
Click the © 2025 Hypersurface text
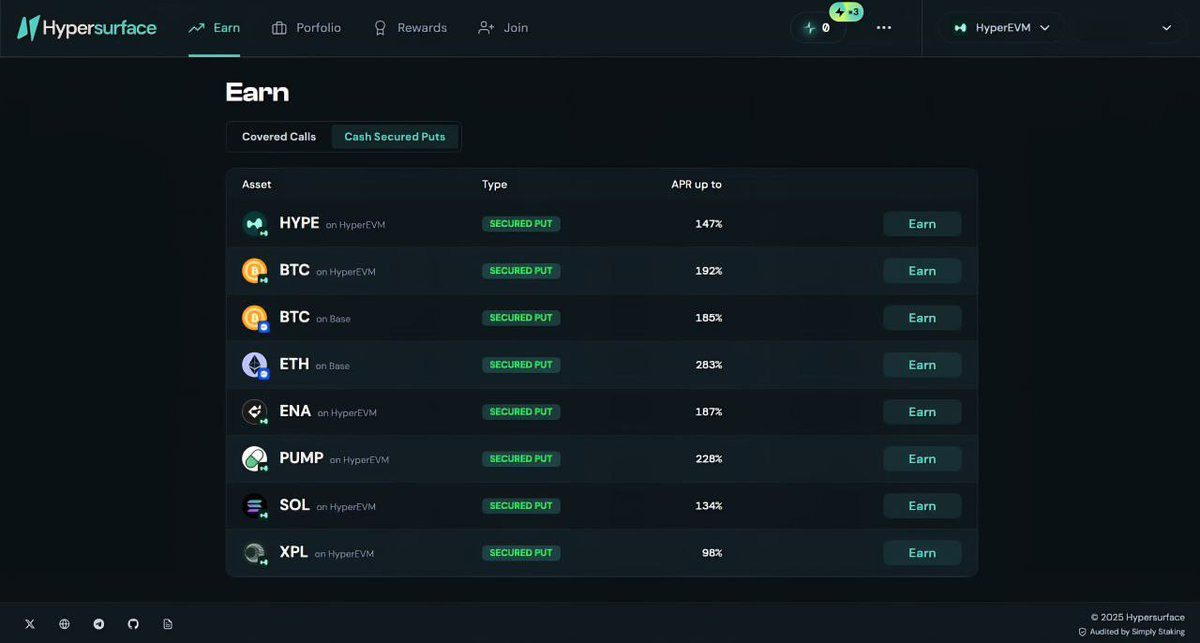1138,617
